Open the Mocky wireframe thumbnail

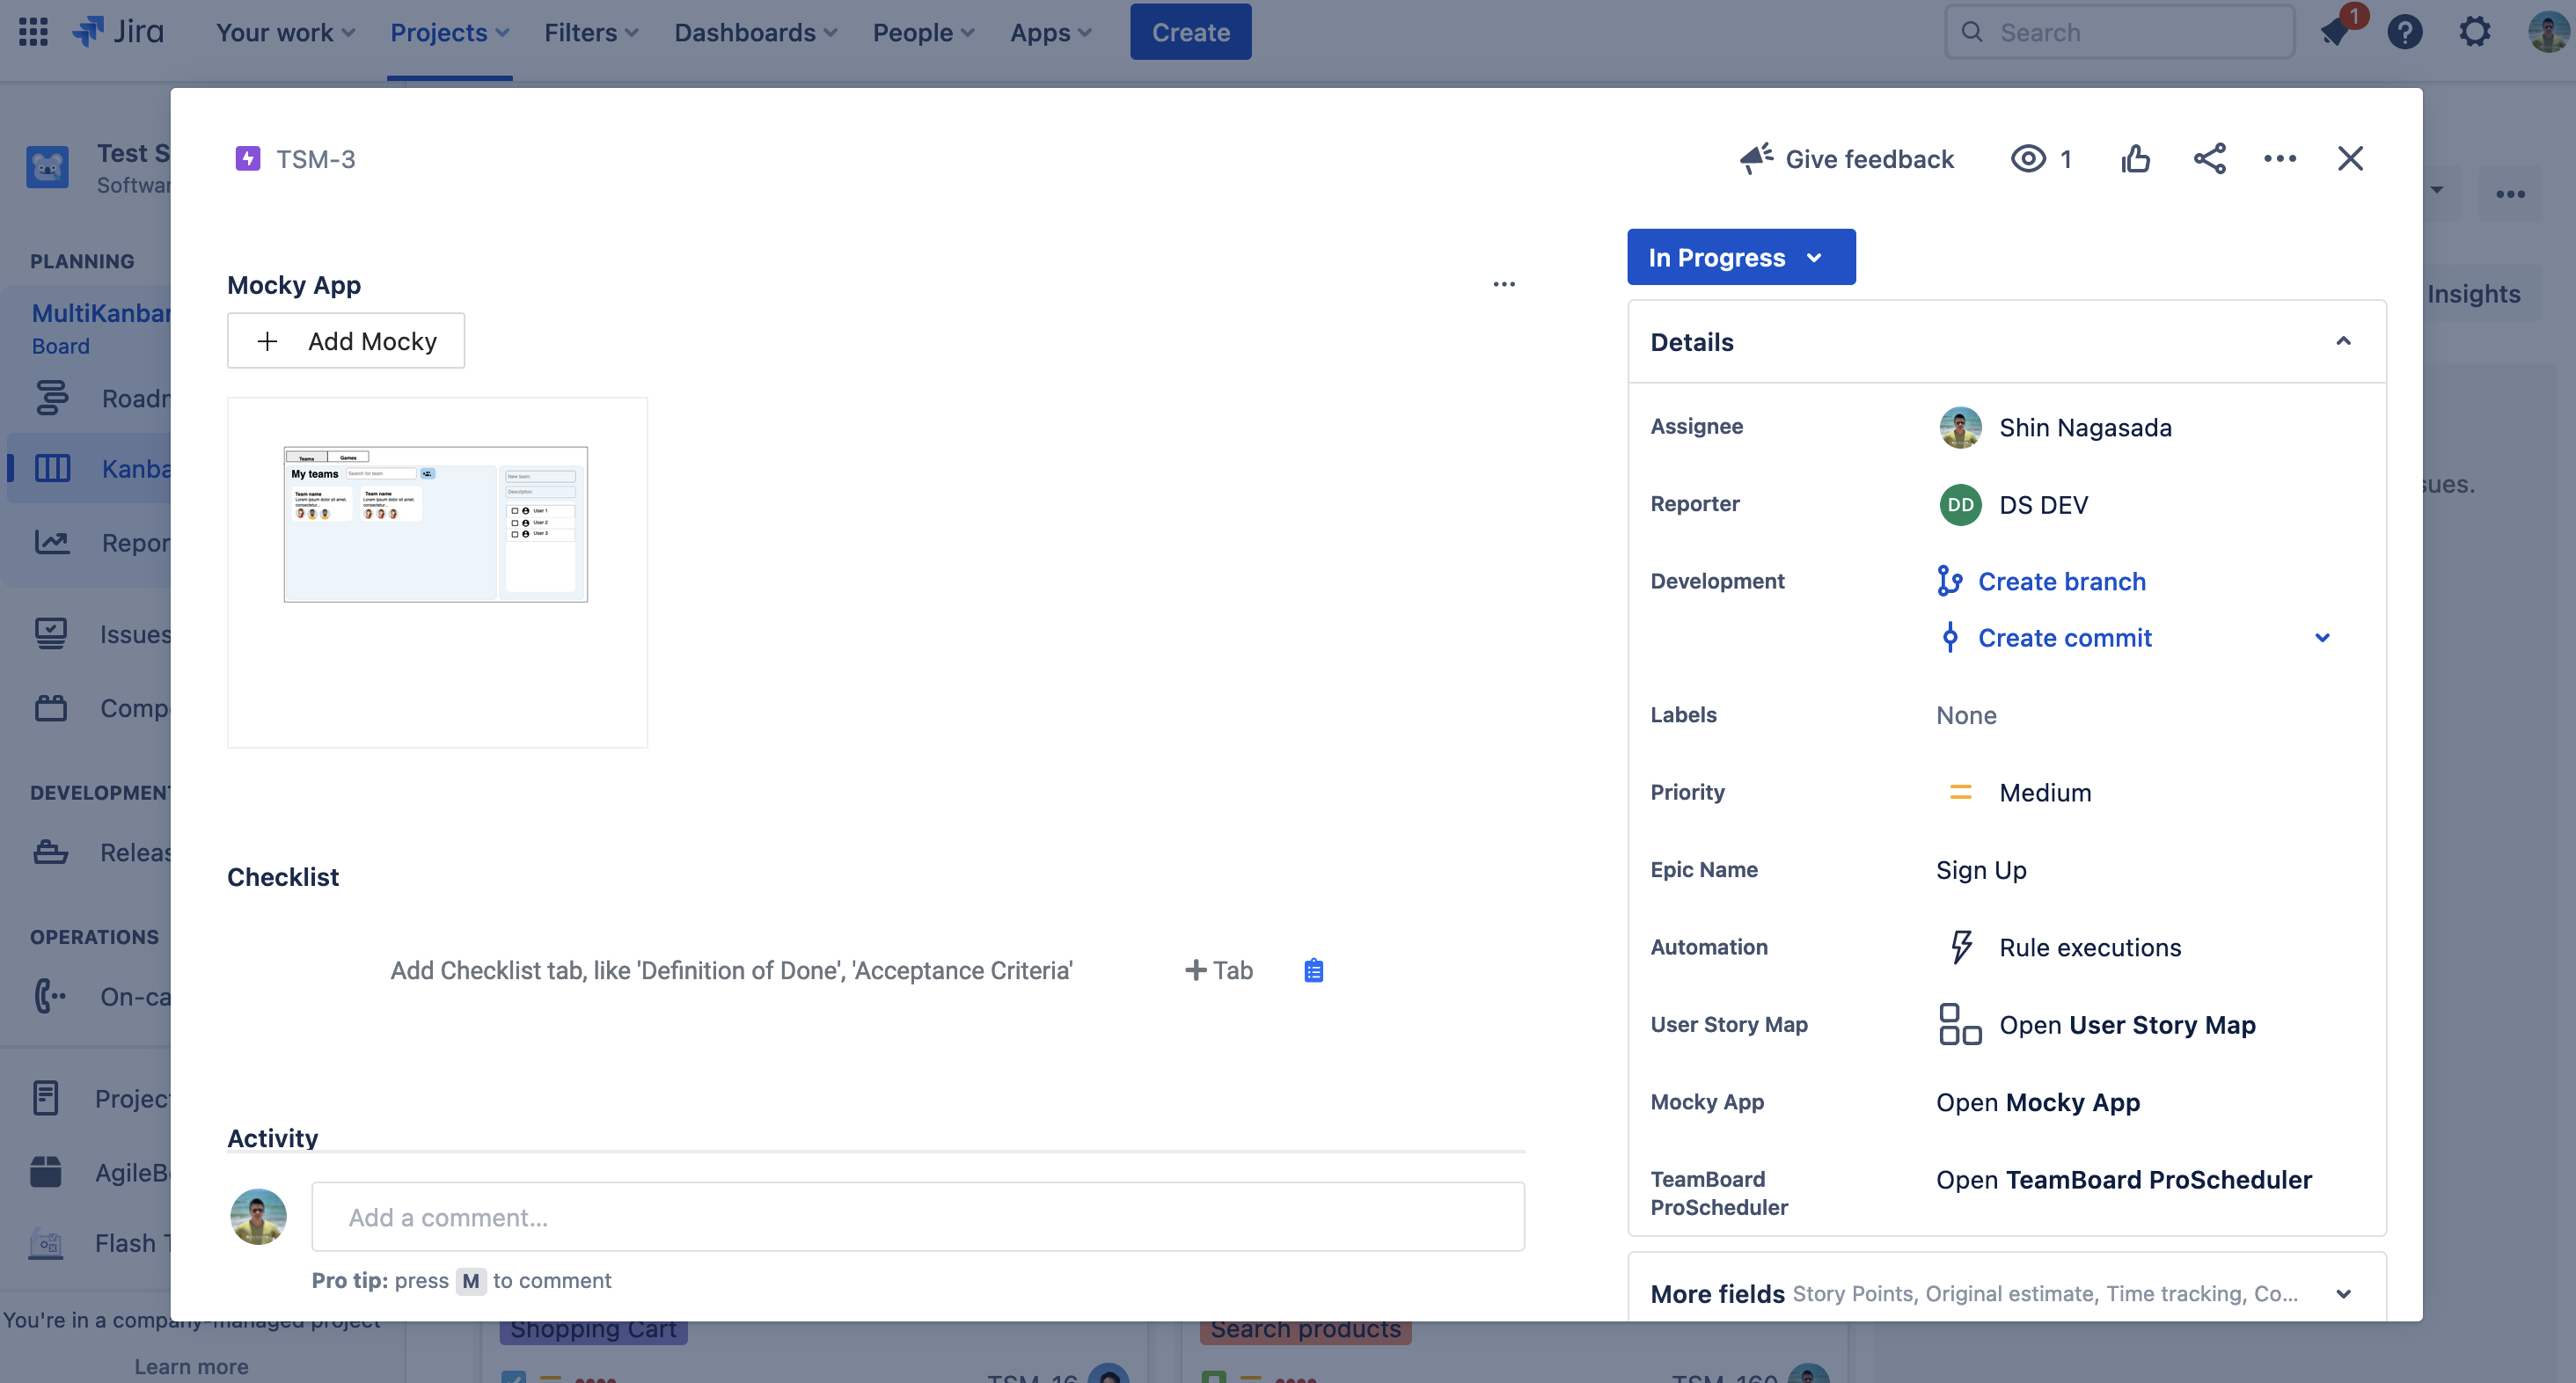tap(436, 524)
